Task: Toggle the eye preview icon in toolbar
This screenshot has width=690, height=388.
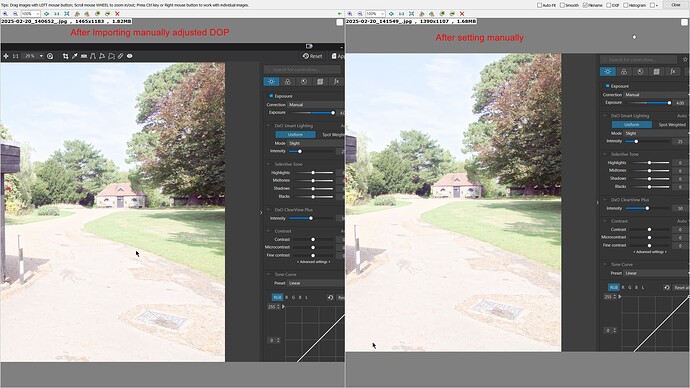Action: (129, 56)
